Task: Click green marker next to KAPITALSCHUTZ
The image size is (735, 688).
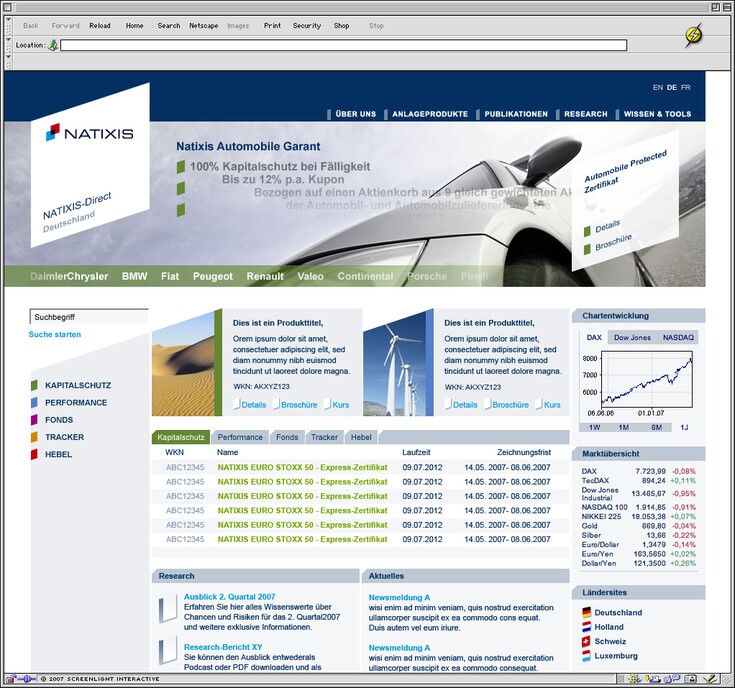Action: [x=34, y=385]
